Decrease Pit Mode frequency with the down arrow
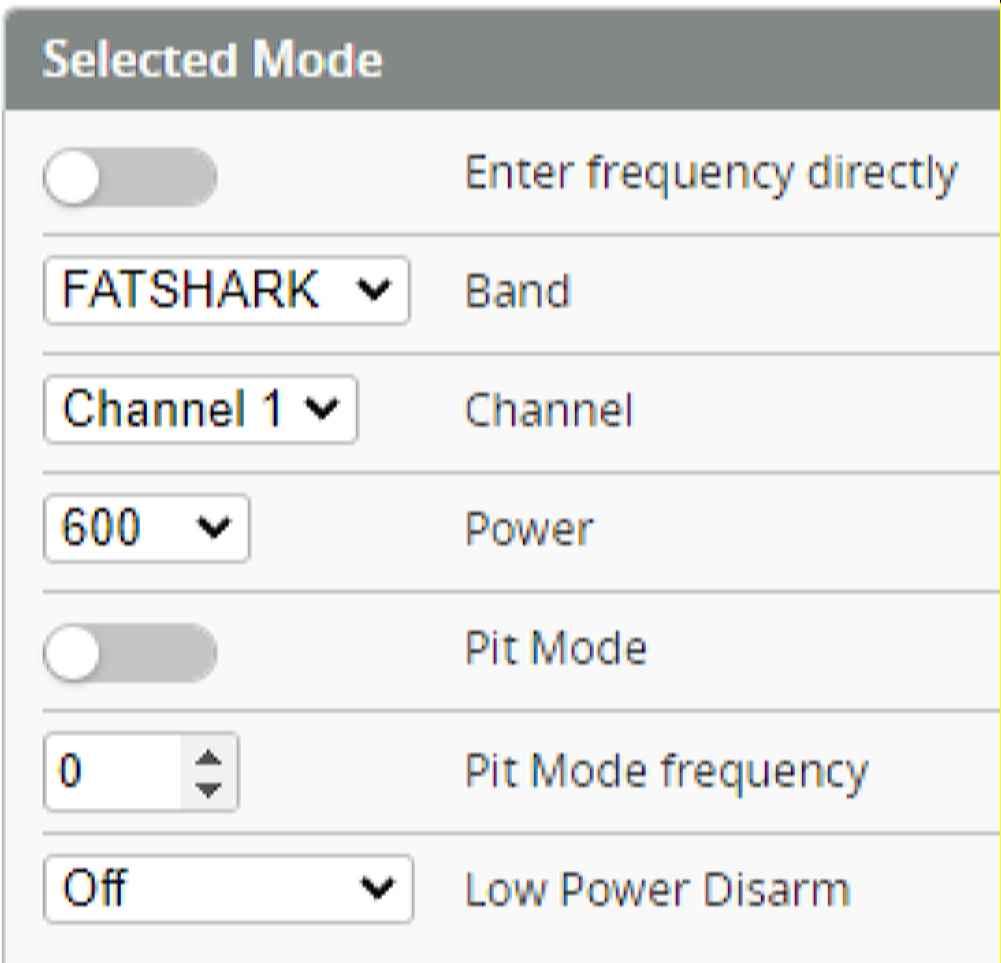The image size is (1001, 963). point(209,789)
